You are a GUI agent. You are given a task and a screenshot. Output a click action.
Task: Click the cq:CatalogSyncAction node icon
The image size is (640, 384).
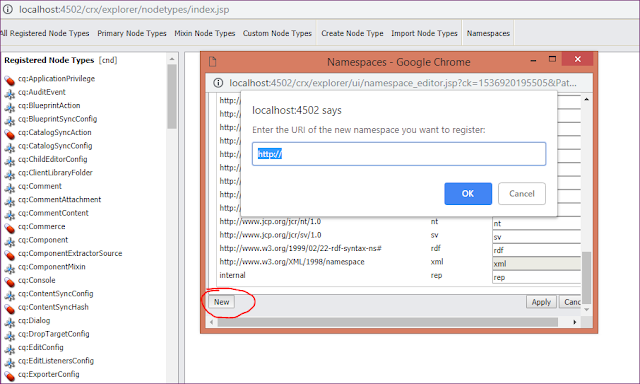[9, 134]
